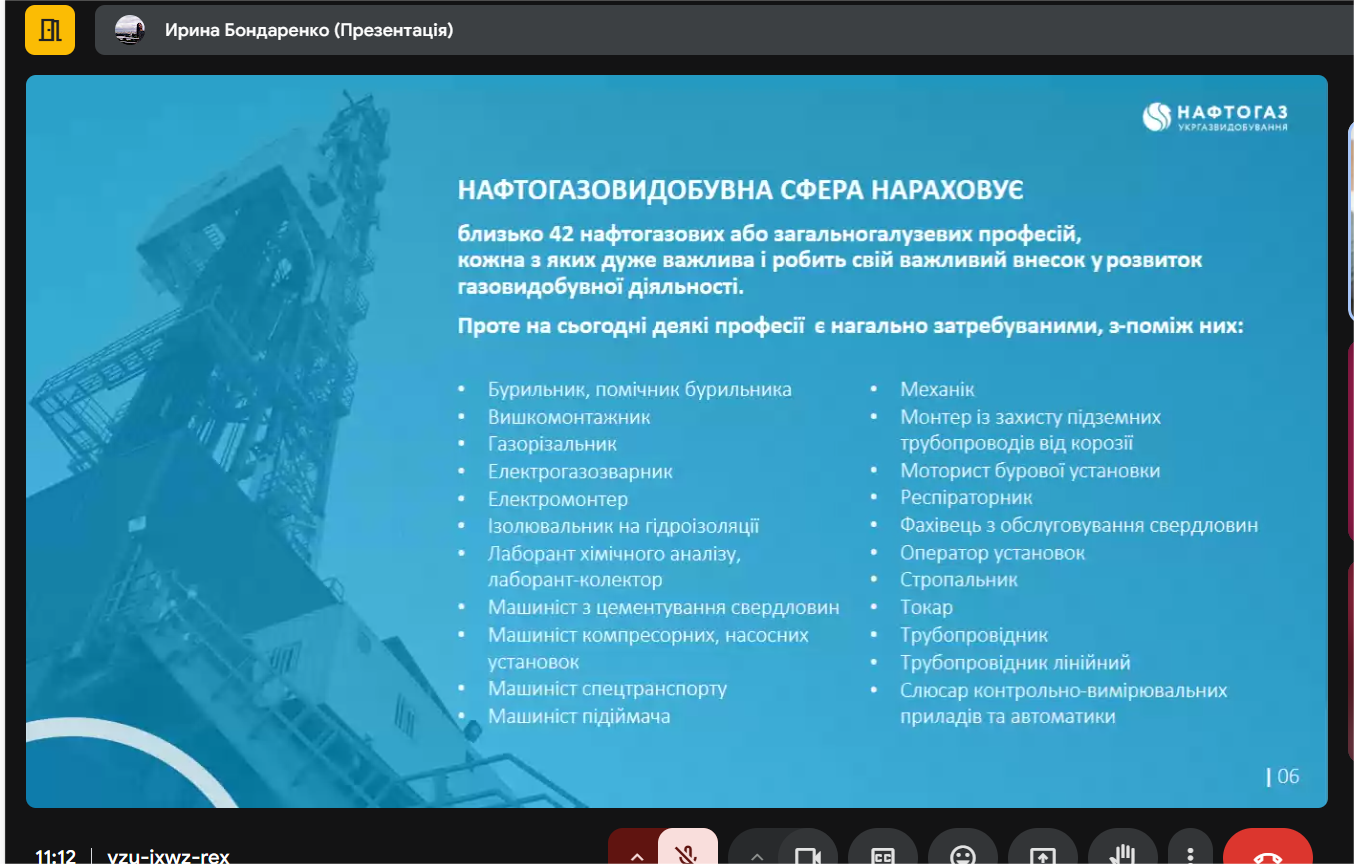Open video settings chevron beside camera
Screen dimensions: 1354x864
[x=756, y=855]
